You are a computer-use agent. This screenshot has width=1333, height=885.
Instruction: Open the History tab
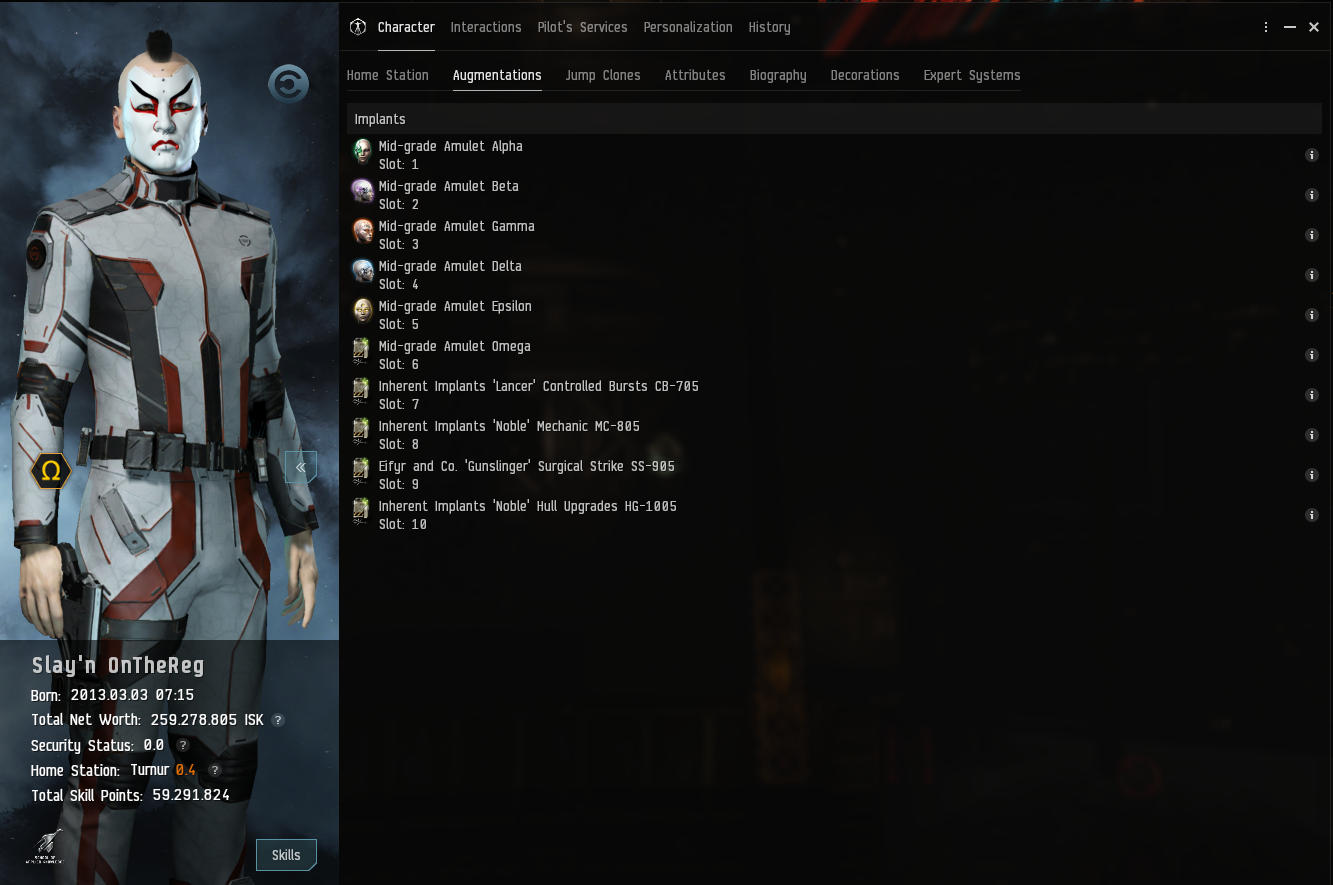tap(769, 27)
